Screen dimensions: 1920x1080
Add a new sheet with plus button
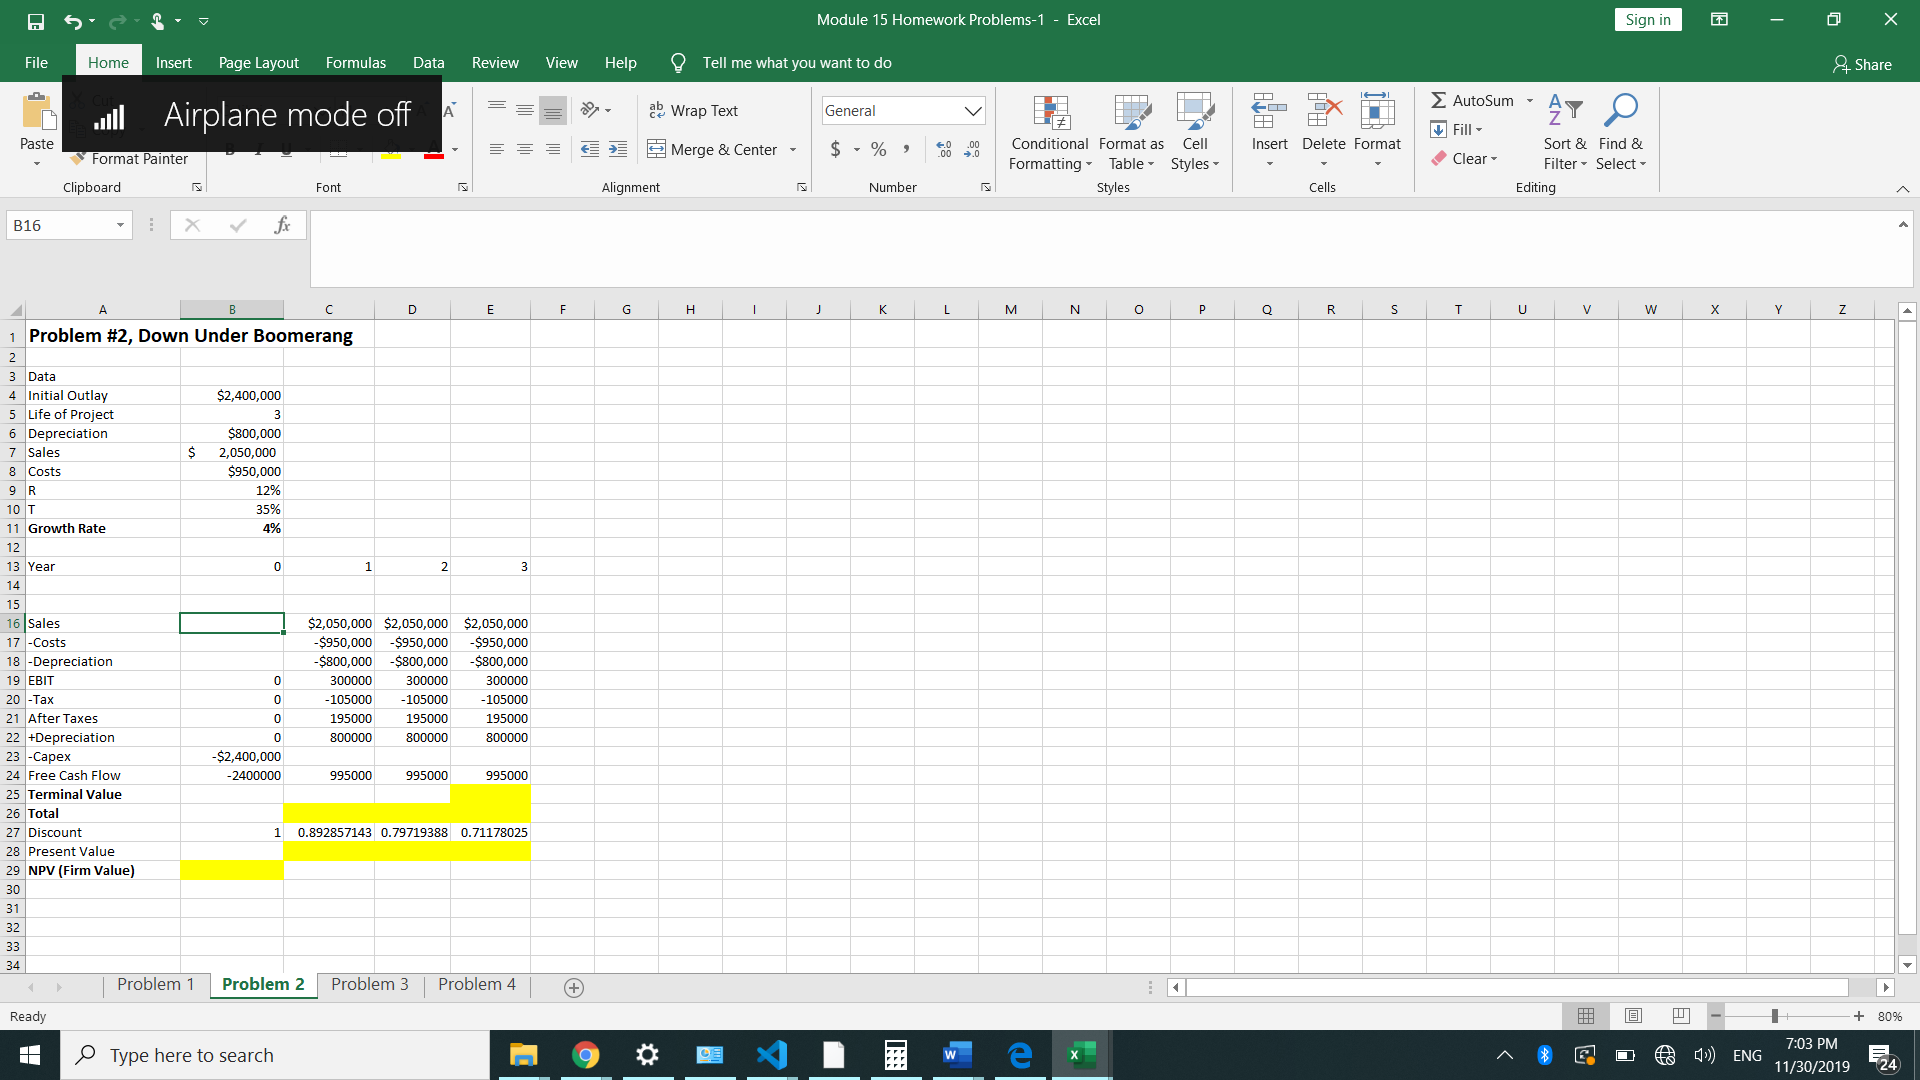click(574, 988)
